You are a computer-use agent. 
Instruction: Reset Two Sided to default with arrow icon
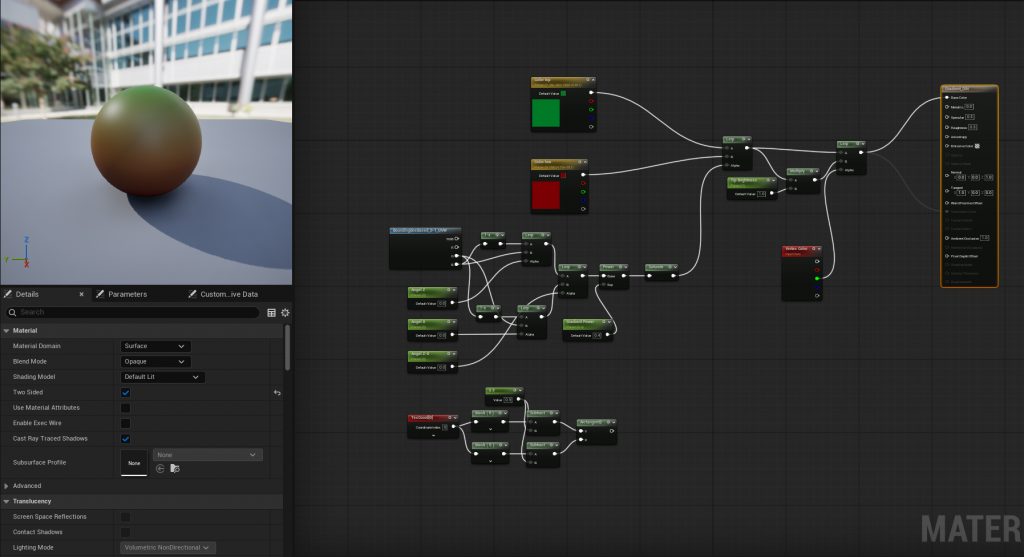click(x=277, y=393)
